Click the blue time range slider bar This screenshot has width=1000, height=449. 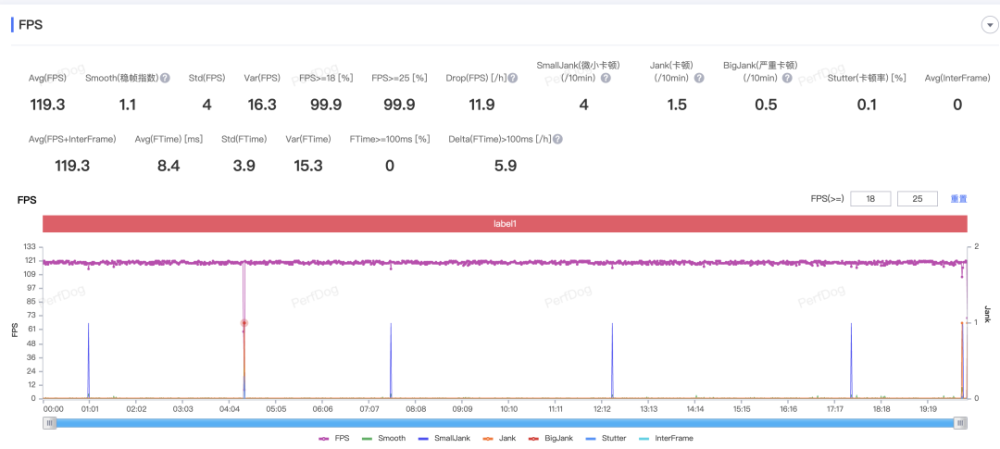[x=505, y=423]
